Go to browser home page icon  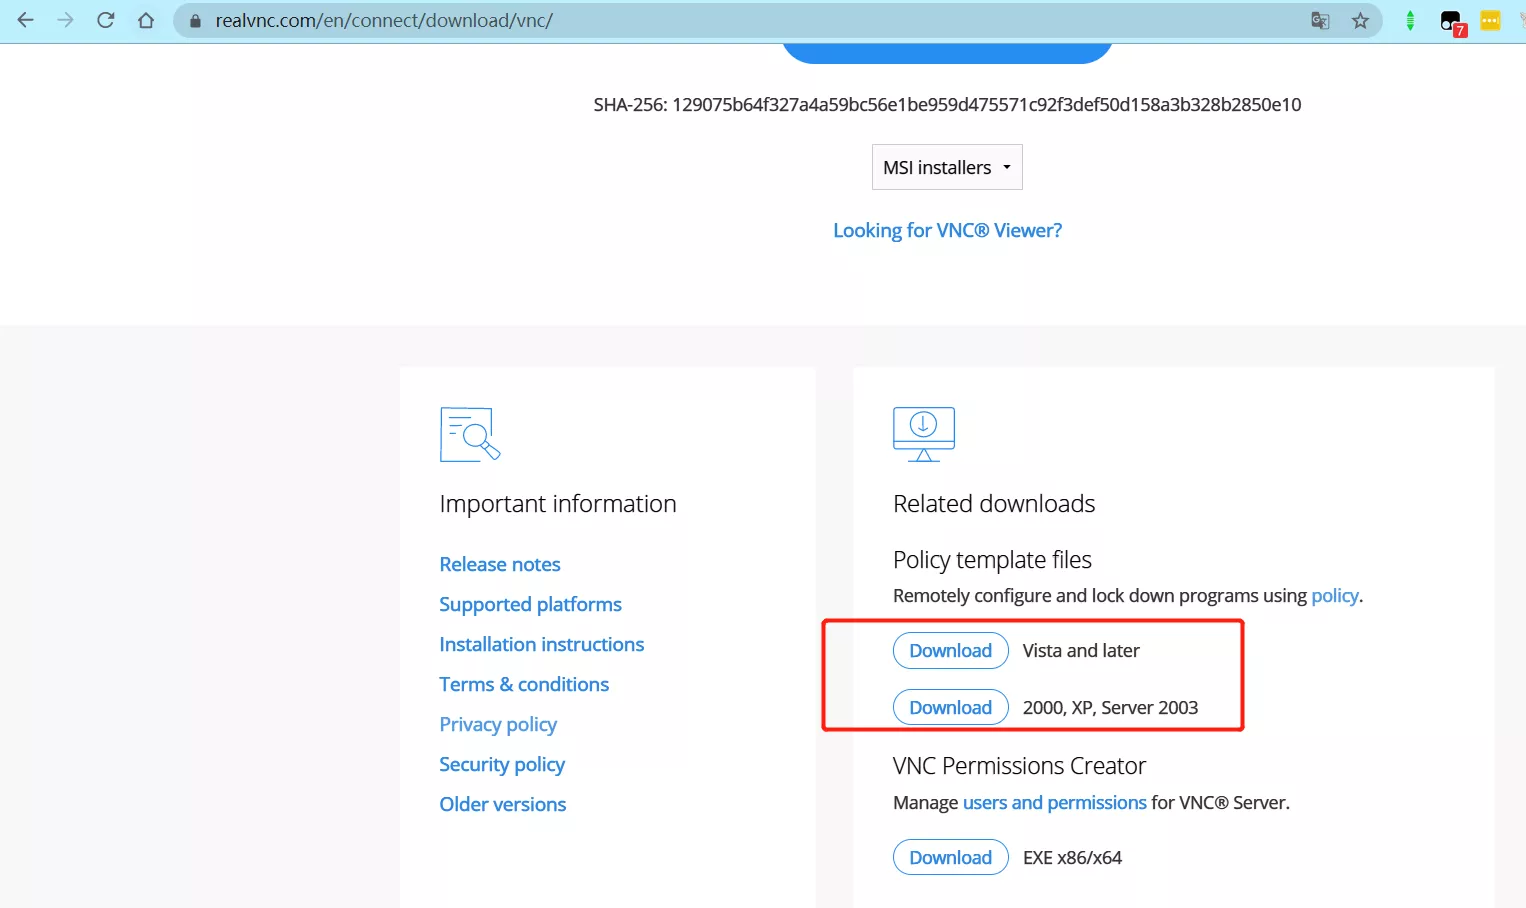pyautogui.click(x=146, y=20)
